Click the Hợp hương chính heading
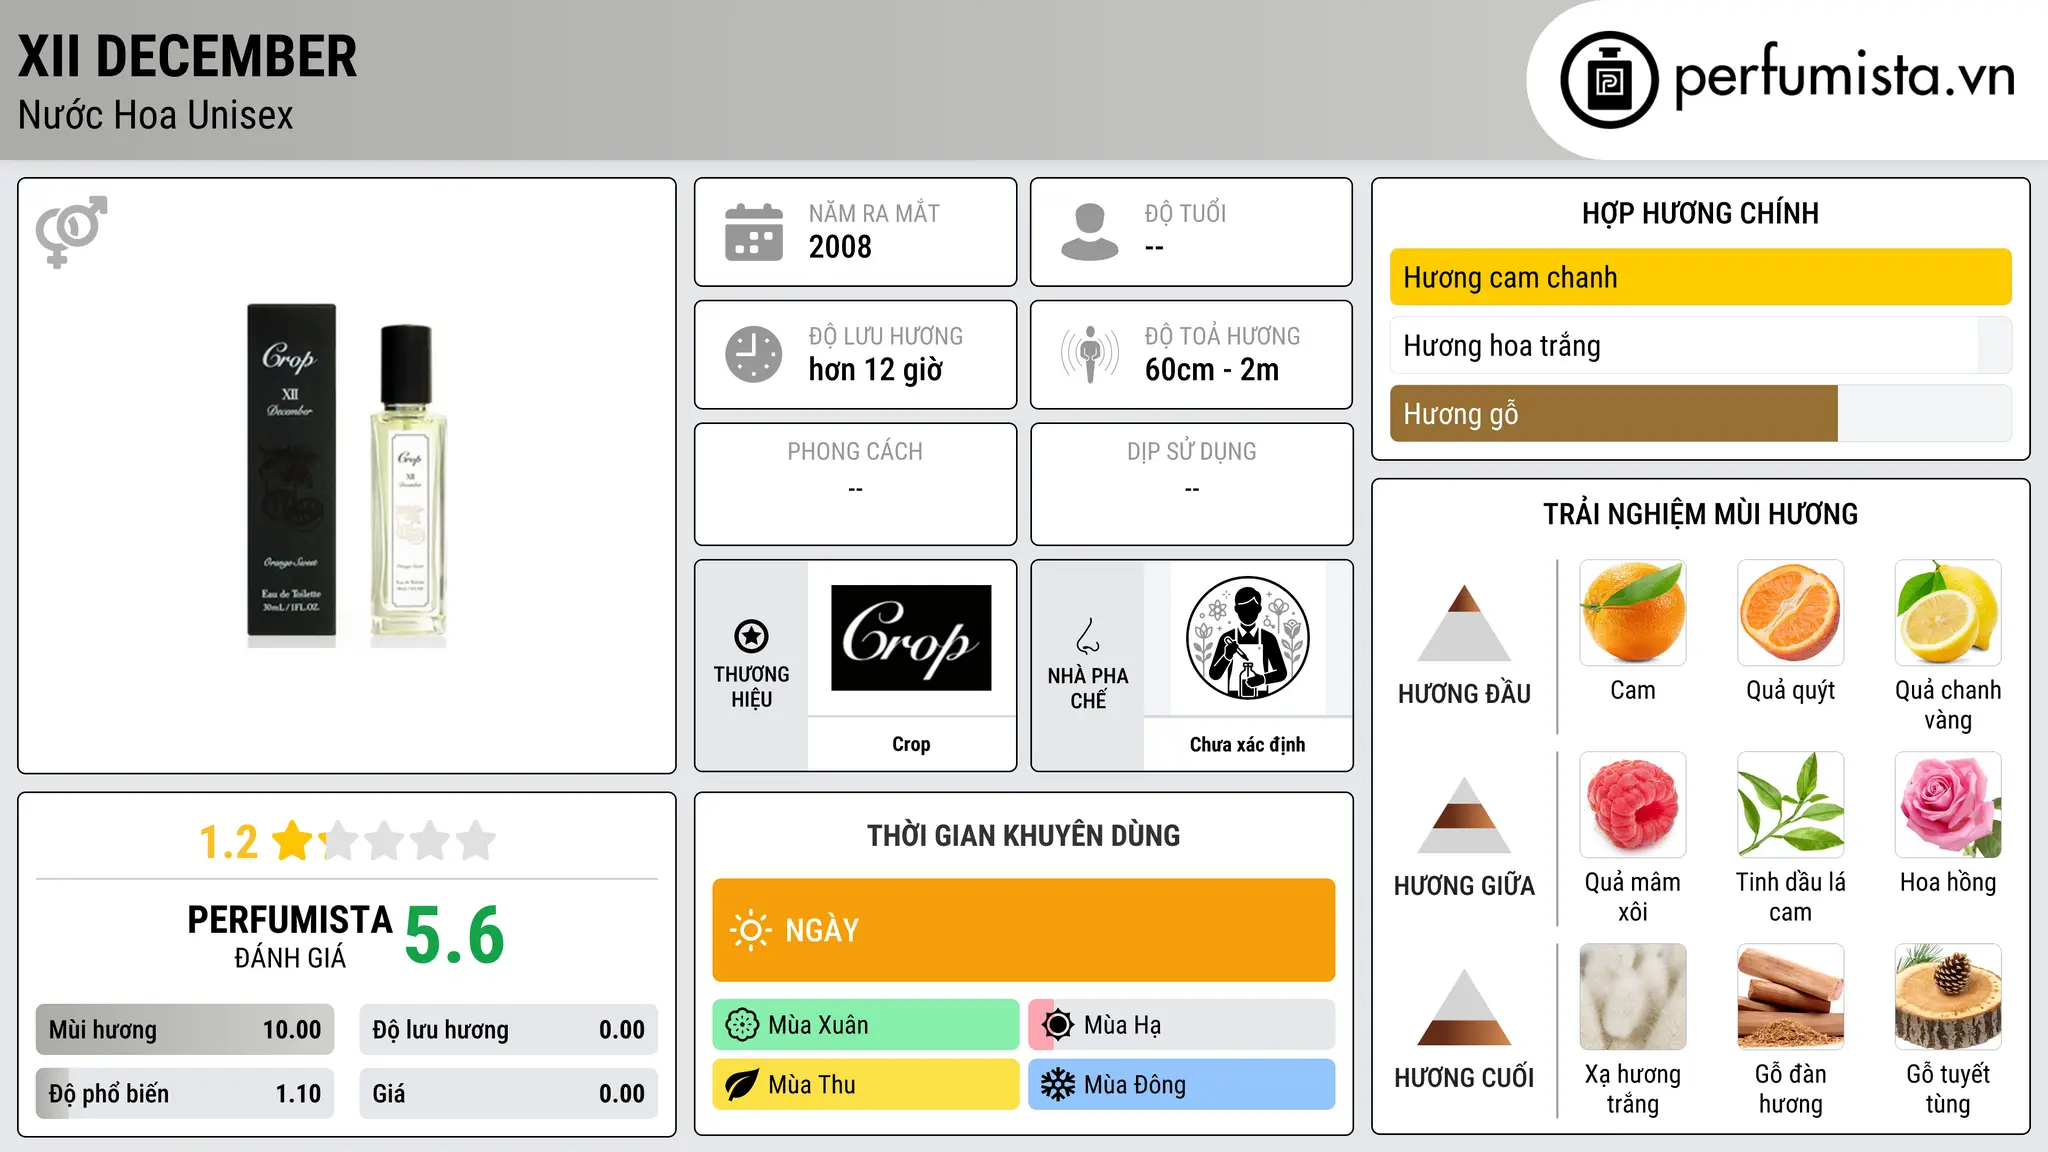Image resolution: width=2048 pixels, height=1152 pixels. click(x=1700, y=213)
